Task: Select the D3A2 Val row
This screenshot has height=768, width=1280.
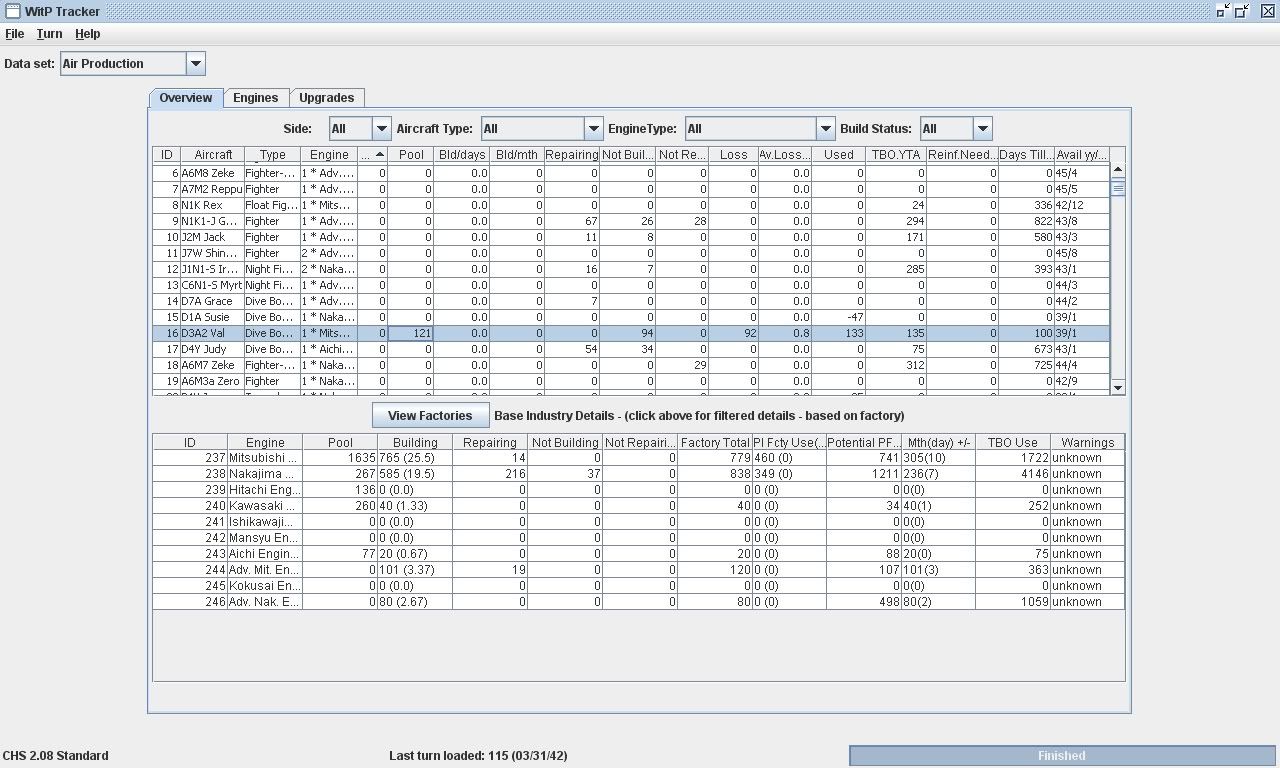Action: click(x=631, y=333)
